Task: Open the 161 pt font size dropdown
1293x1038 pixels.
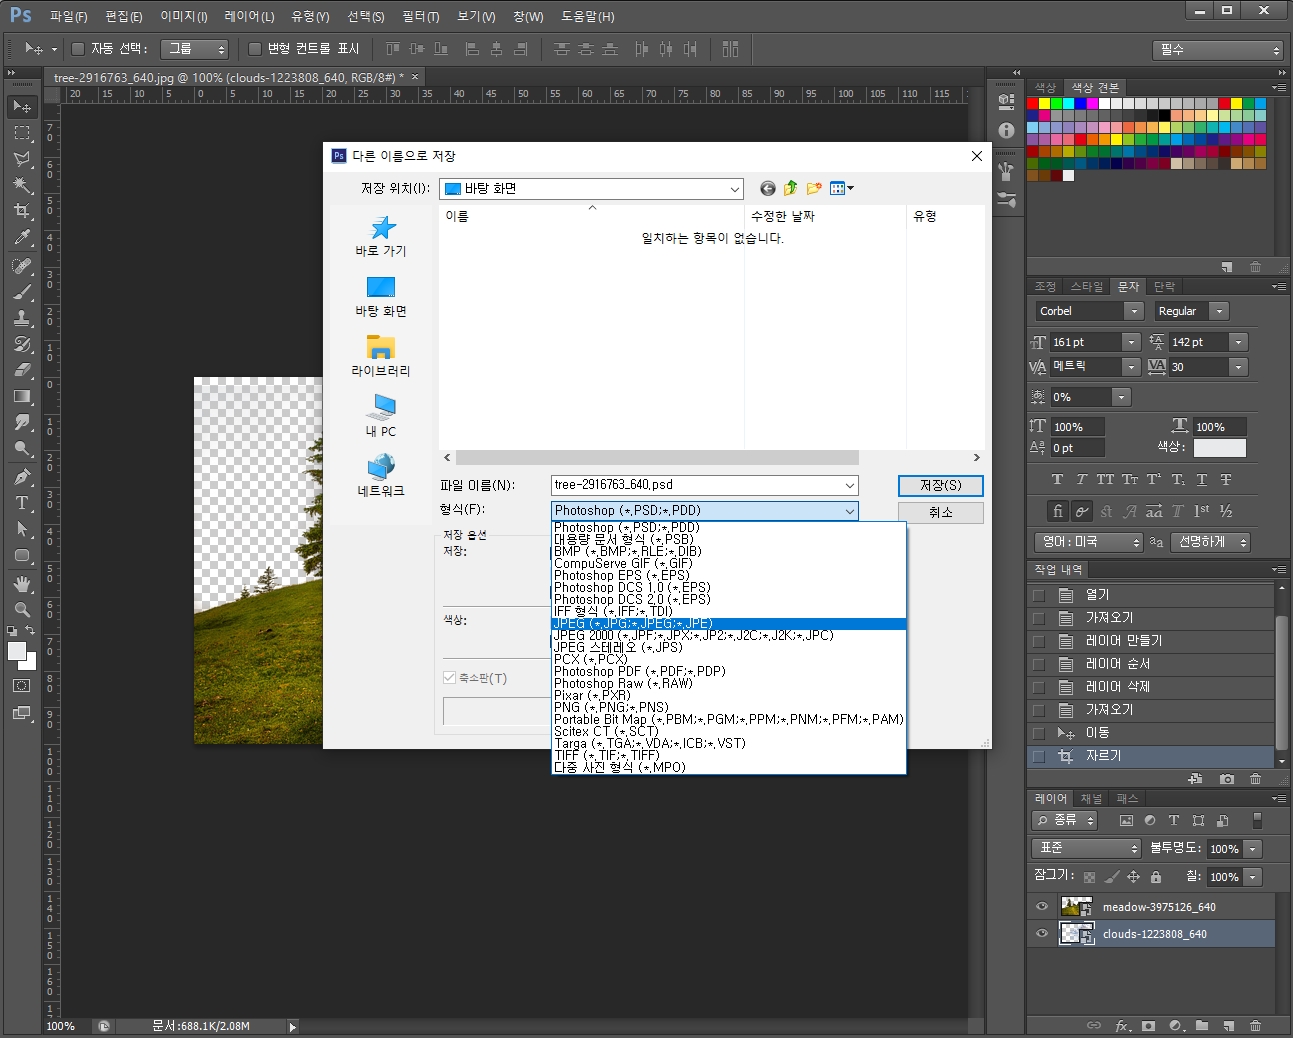Action: point(1130,342)
